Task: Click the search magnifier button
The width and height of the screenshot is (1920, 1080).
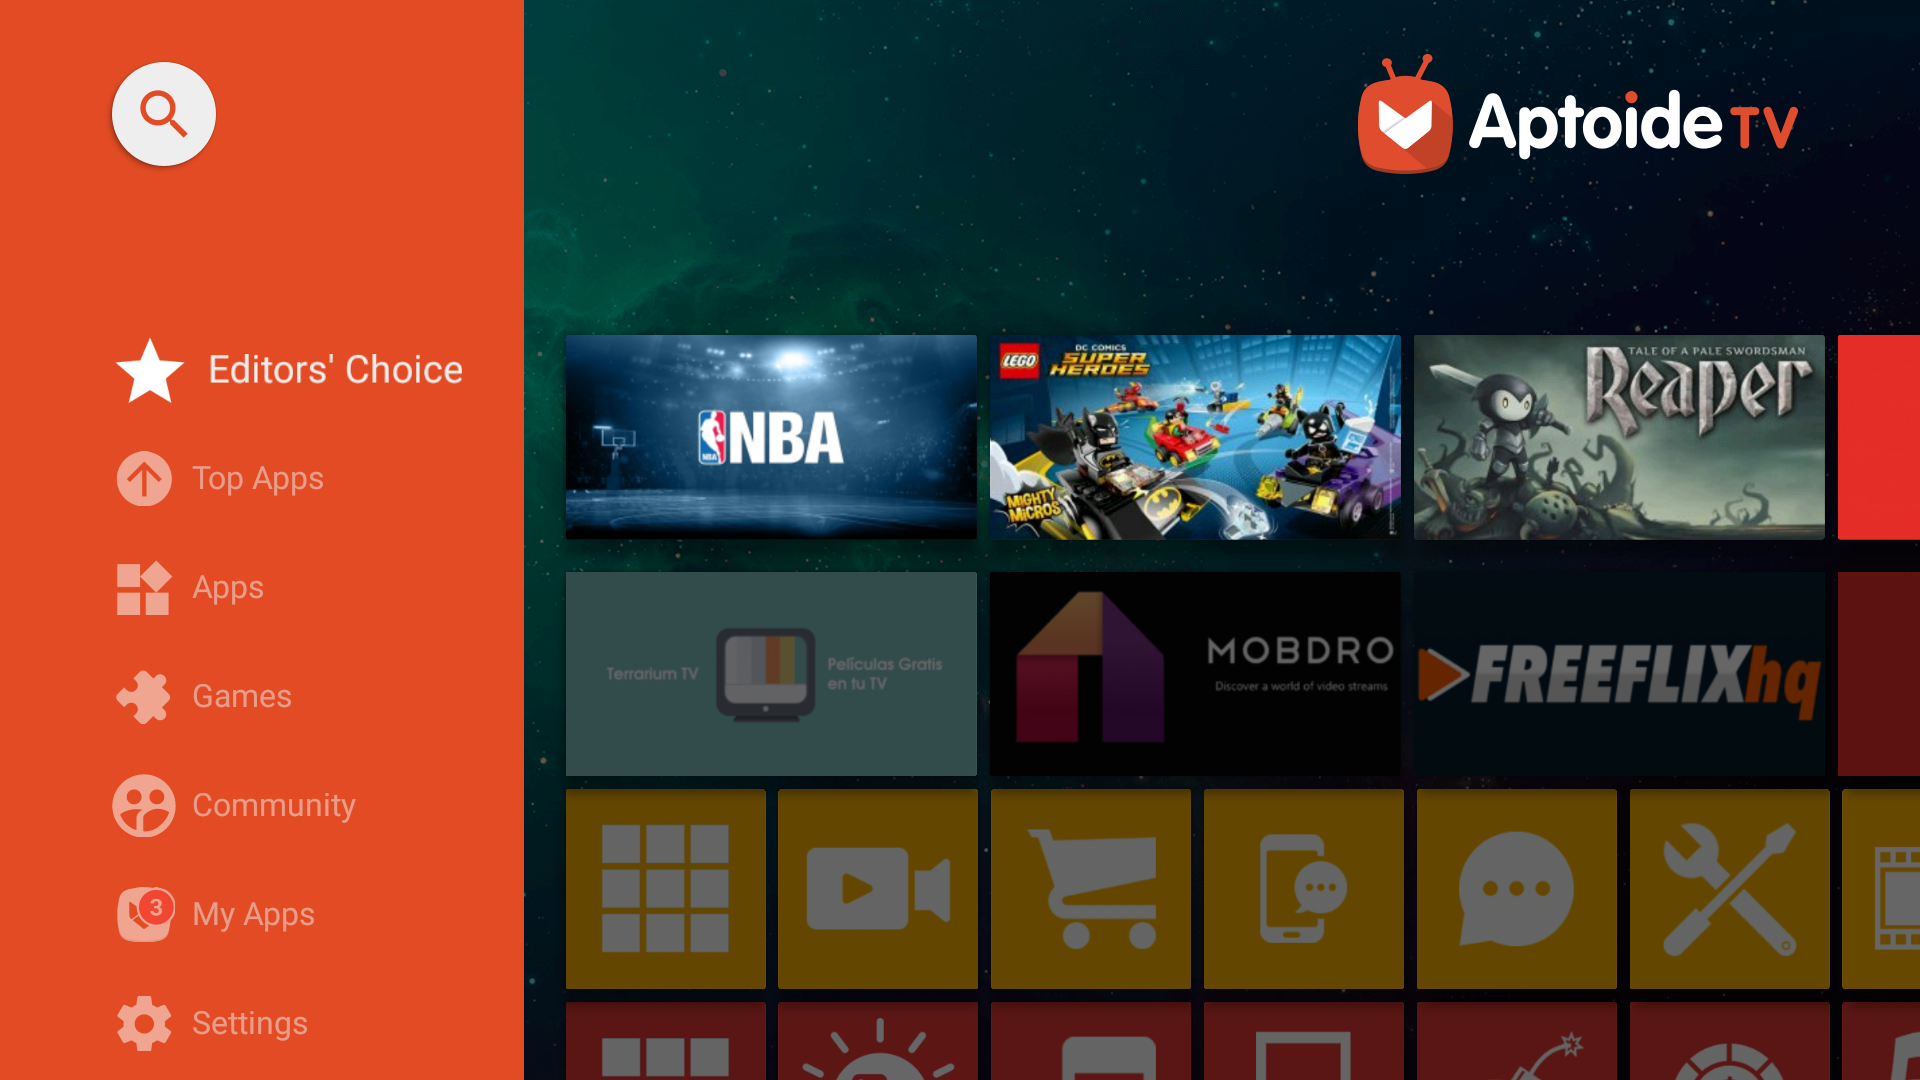Action: 165,116
